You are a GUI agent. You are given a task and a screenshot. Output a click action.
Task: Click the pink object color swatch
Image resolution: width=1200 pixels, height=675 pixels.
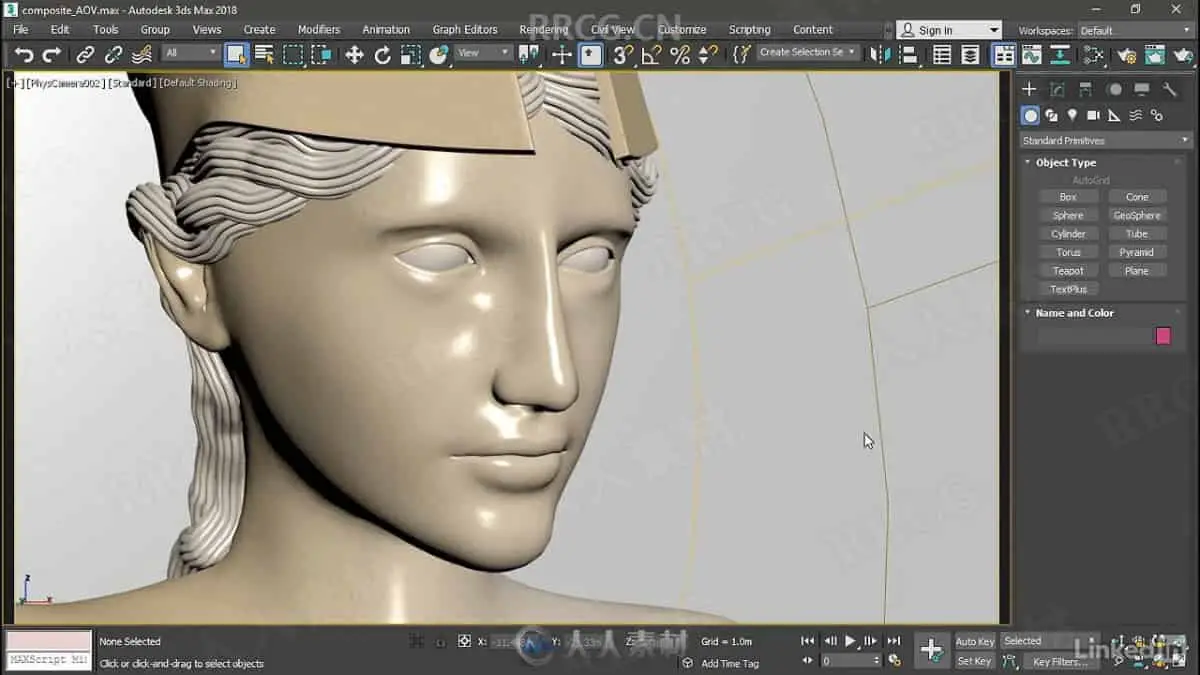pos(1163,336)
